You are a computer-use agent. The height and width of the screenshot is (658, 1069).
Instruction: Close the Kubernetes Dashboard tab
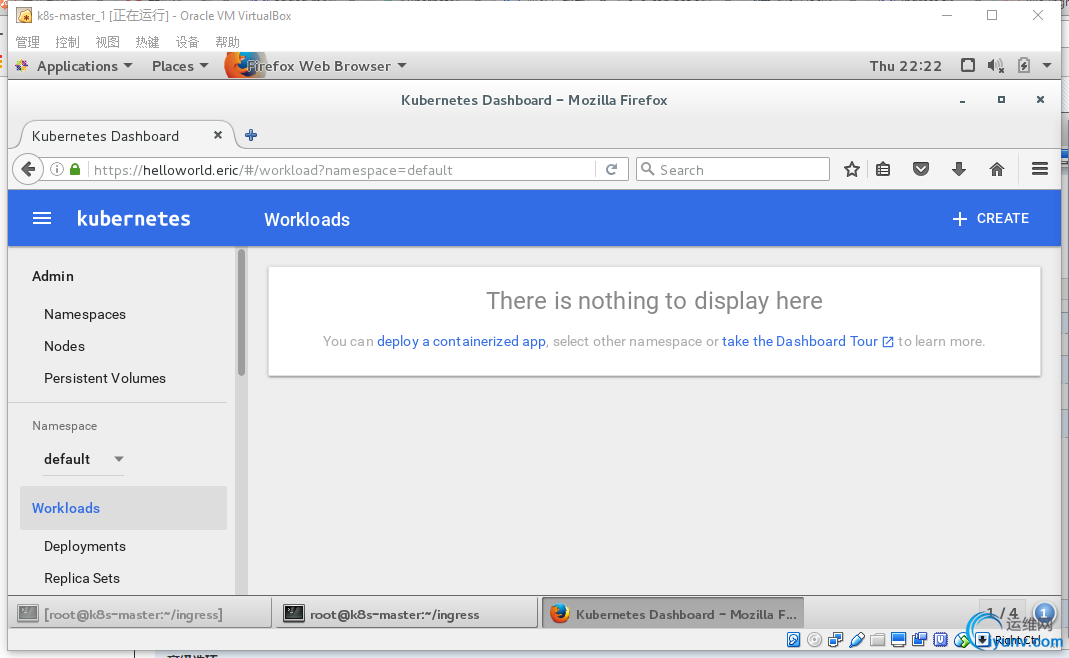coord(217,135)
